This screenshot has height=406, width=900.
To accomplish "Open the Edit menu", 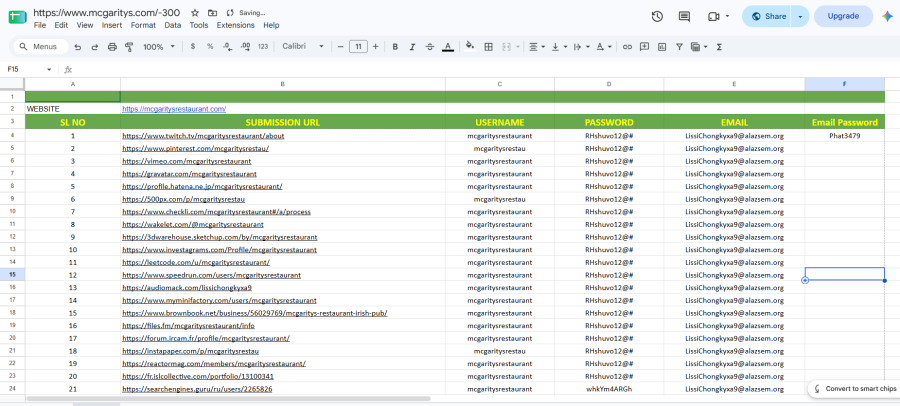I will (x=61, y=25).
